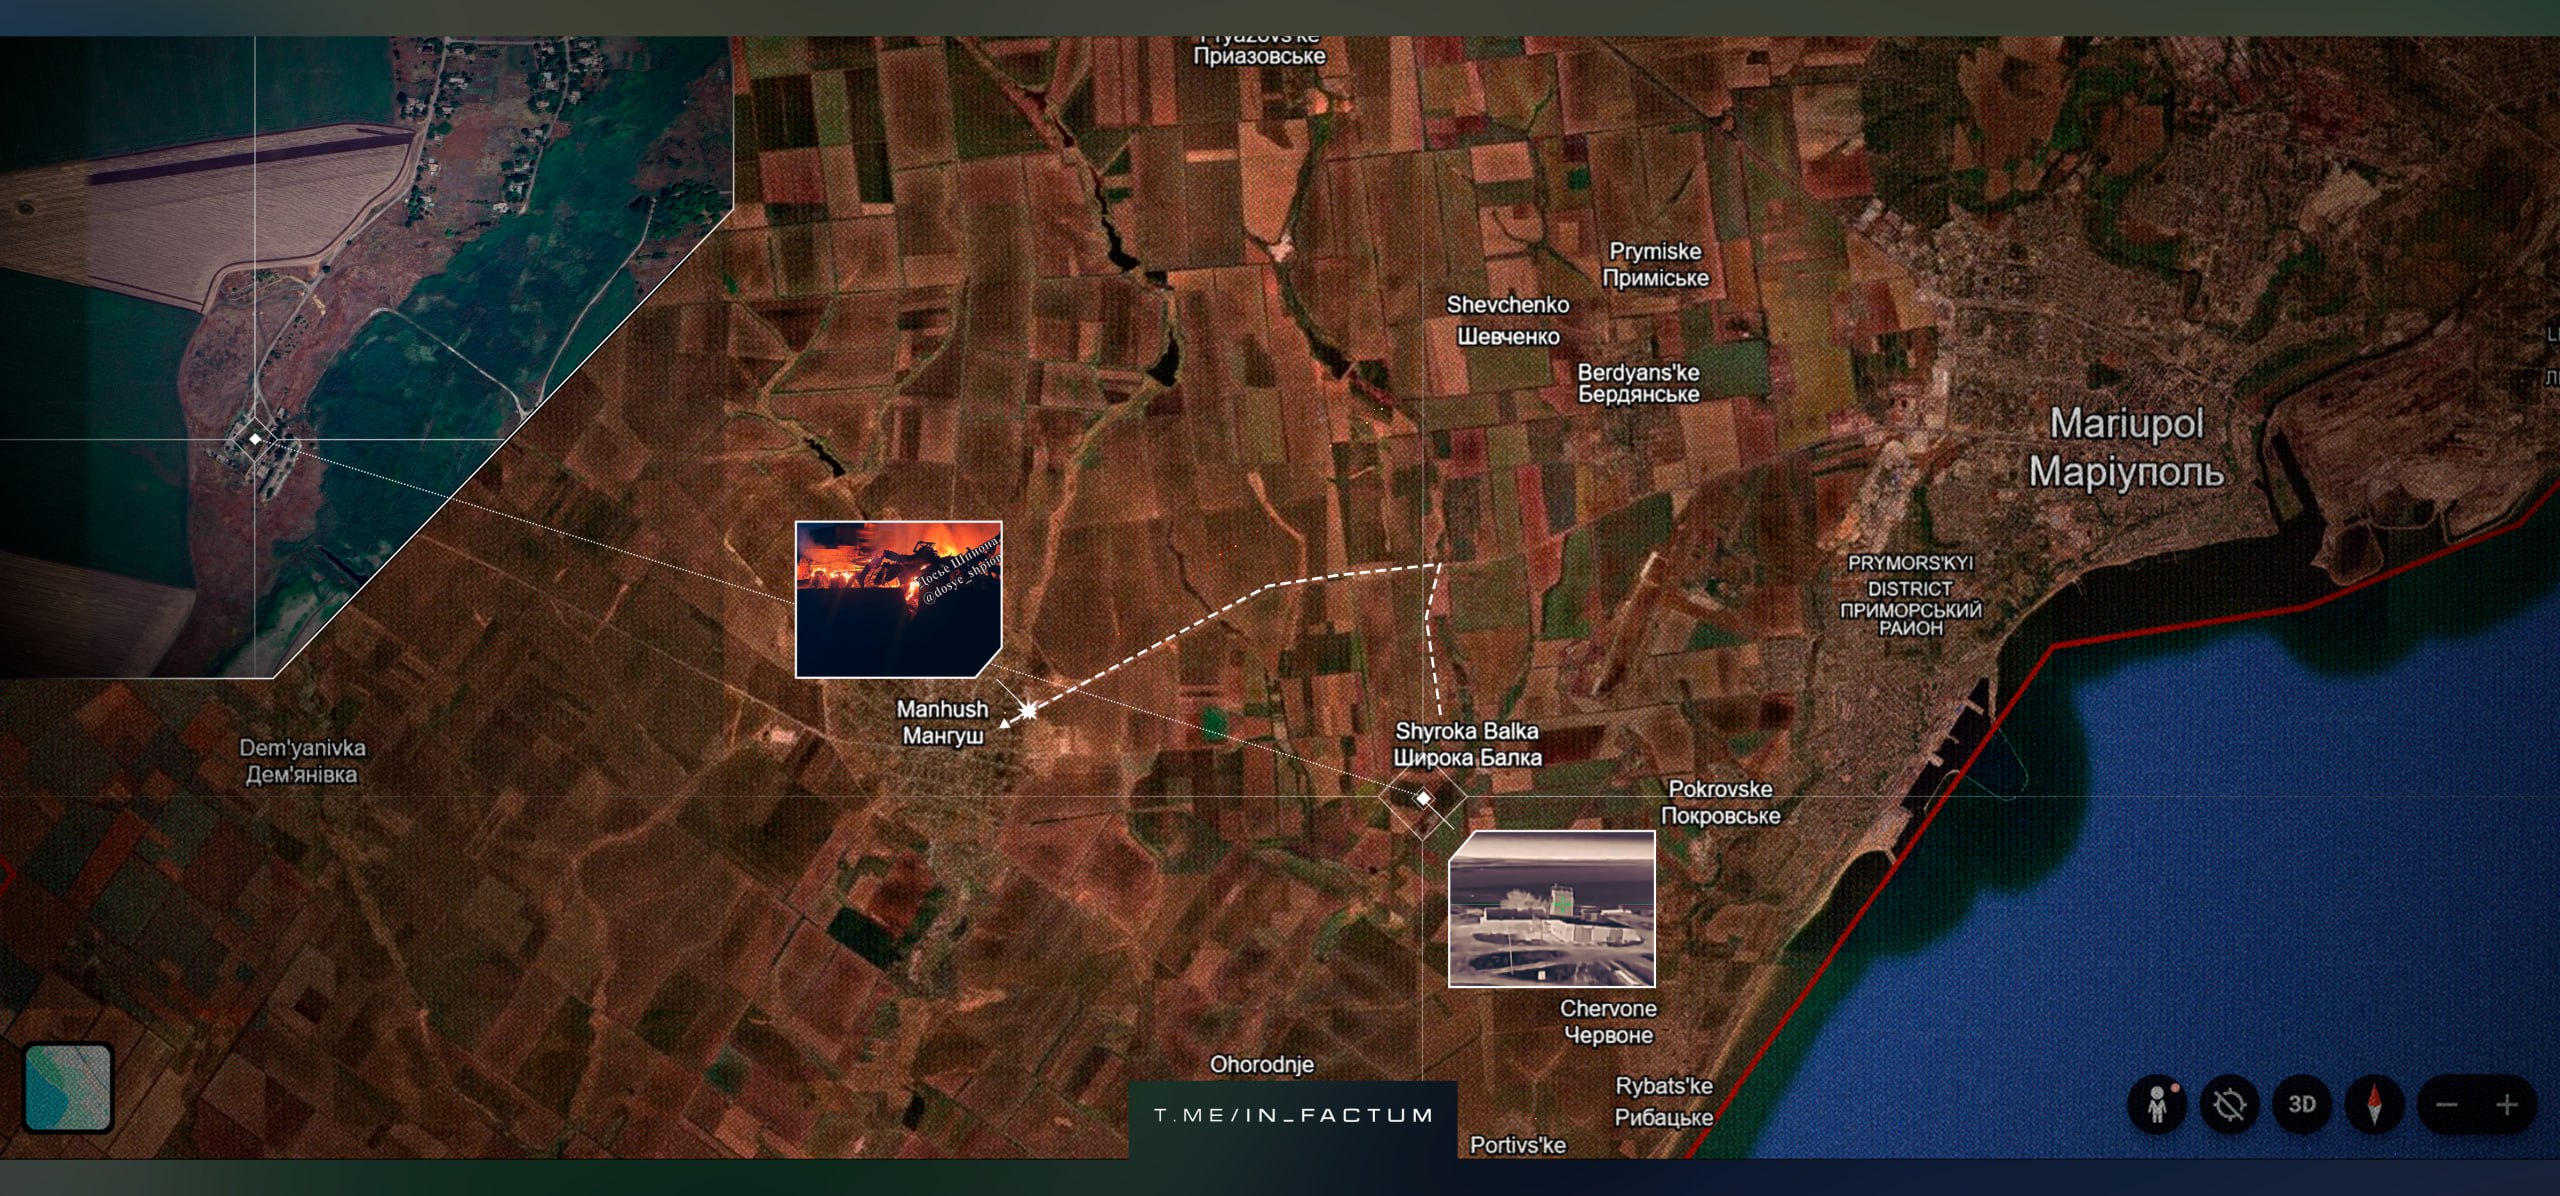
Task: Click the diamond marker in the inset map
Action: (255, 439)
